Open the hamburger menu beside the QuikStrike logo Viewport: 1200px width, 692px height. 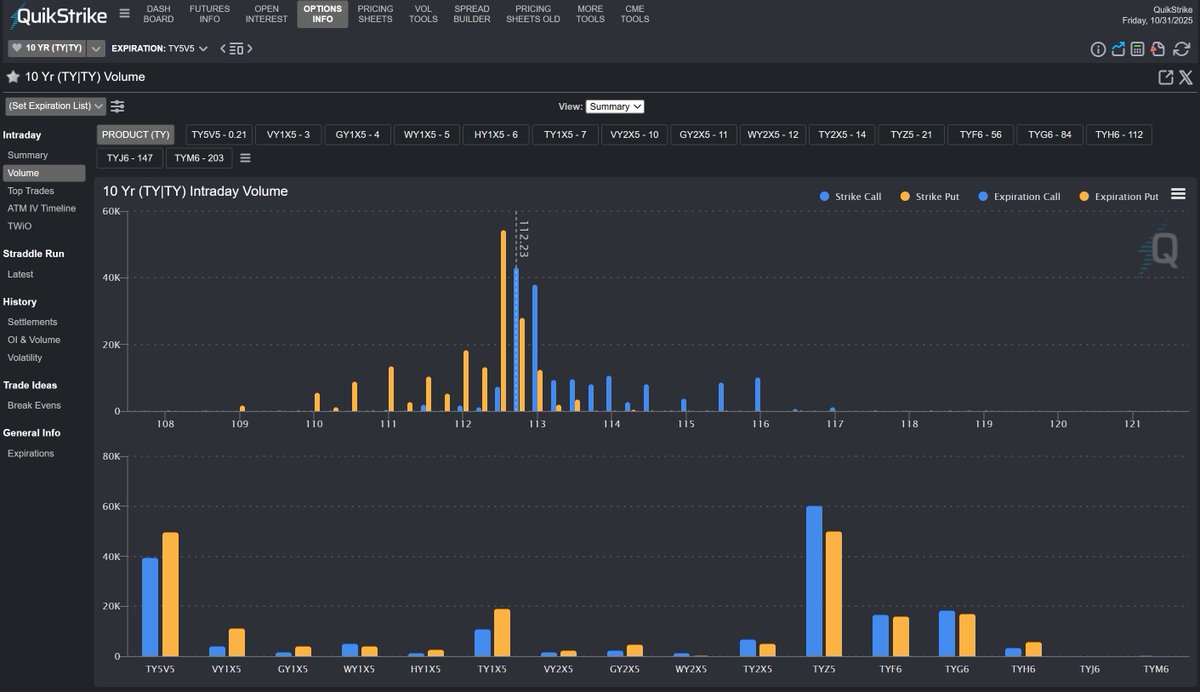tap(124, 14)
